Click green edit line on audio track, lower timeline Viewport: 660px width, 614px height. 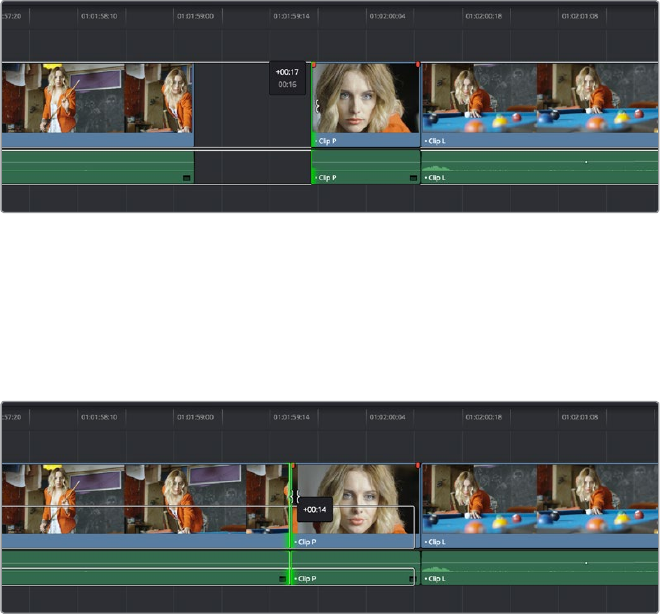pyautogui.click(x=290, y=568)
